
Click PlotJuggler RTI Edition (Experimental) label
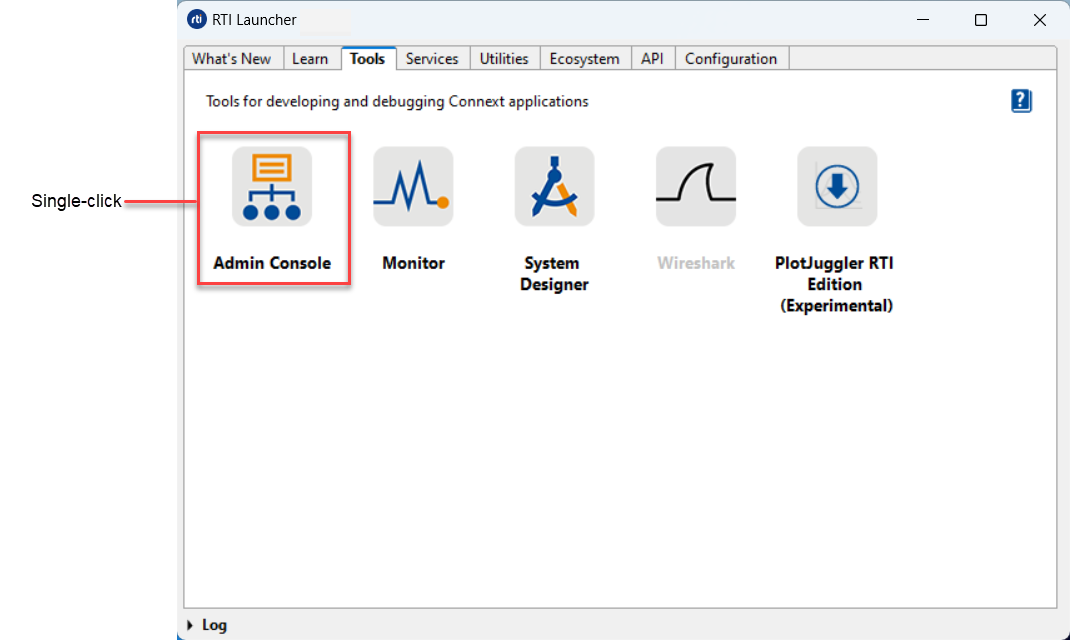click(x=835, y=285)
